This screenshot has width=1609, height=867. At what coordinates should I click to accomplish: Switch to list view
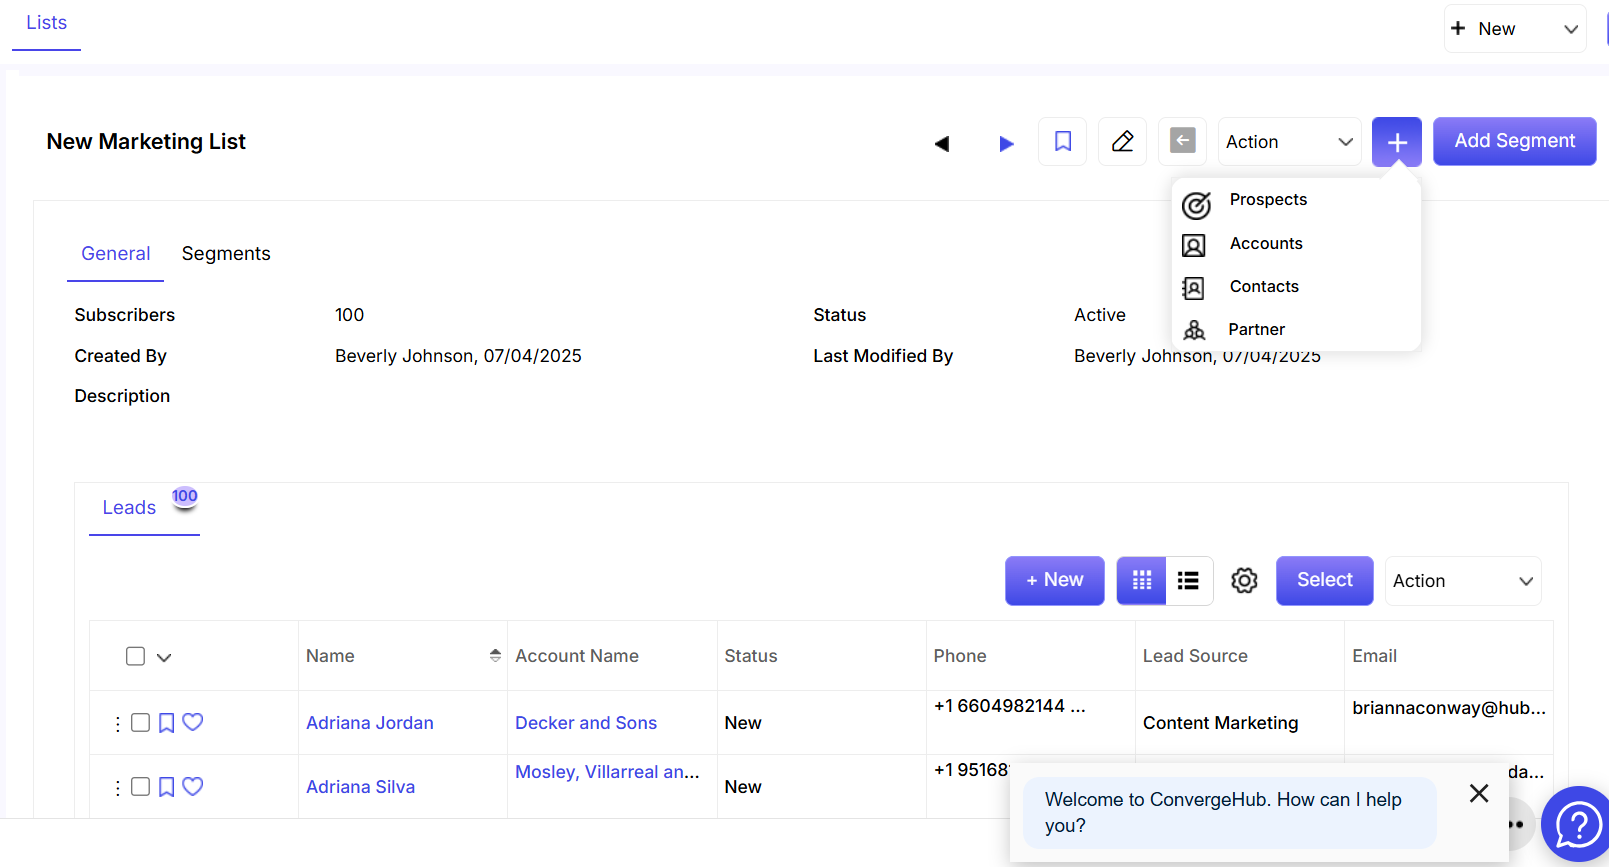point(1189,580)
